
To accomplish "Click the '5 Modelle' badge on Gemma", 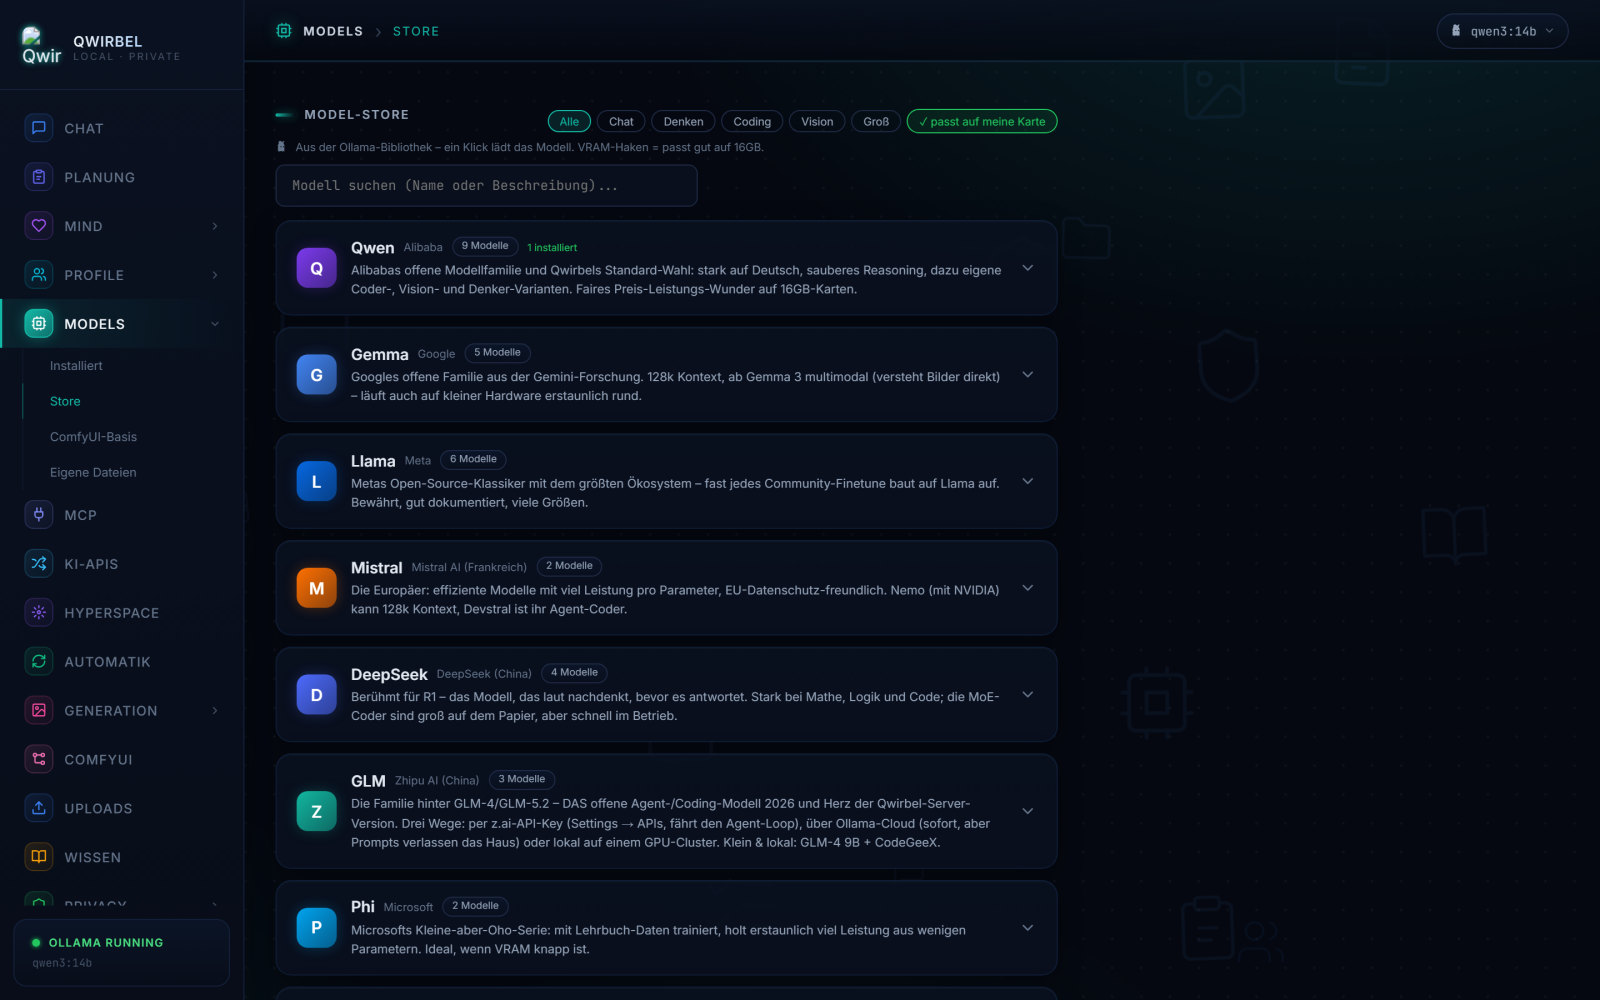I will tap(497, 353).
